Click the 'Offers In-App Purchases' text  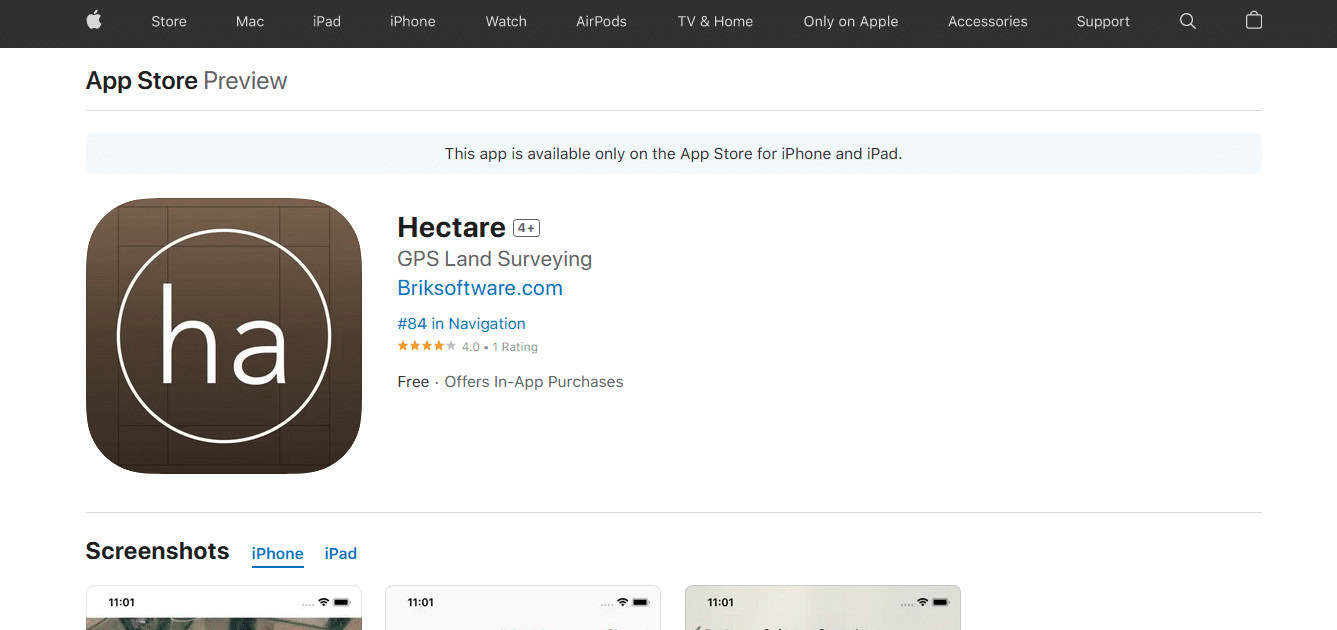click(x=534, y=382)
